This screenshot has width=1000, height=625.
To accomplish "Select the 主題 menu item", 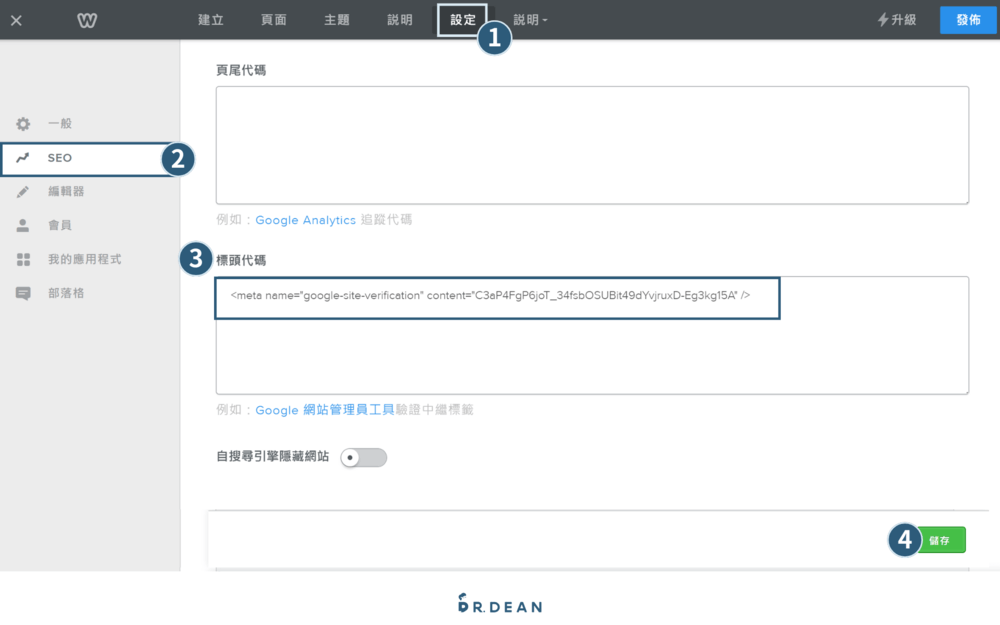I will [x=336, y=19].
